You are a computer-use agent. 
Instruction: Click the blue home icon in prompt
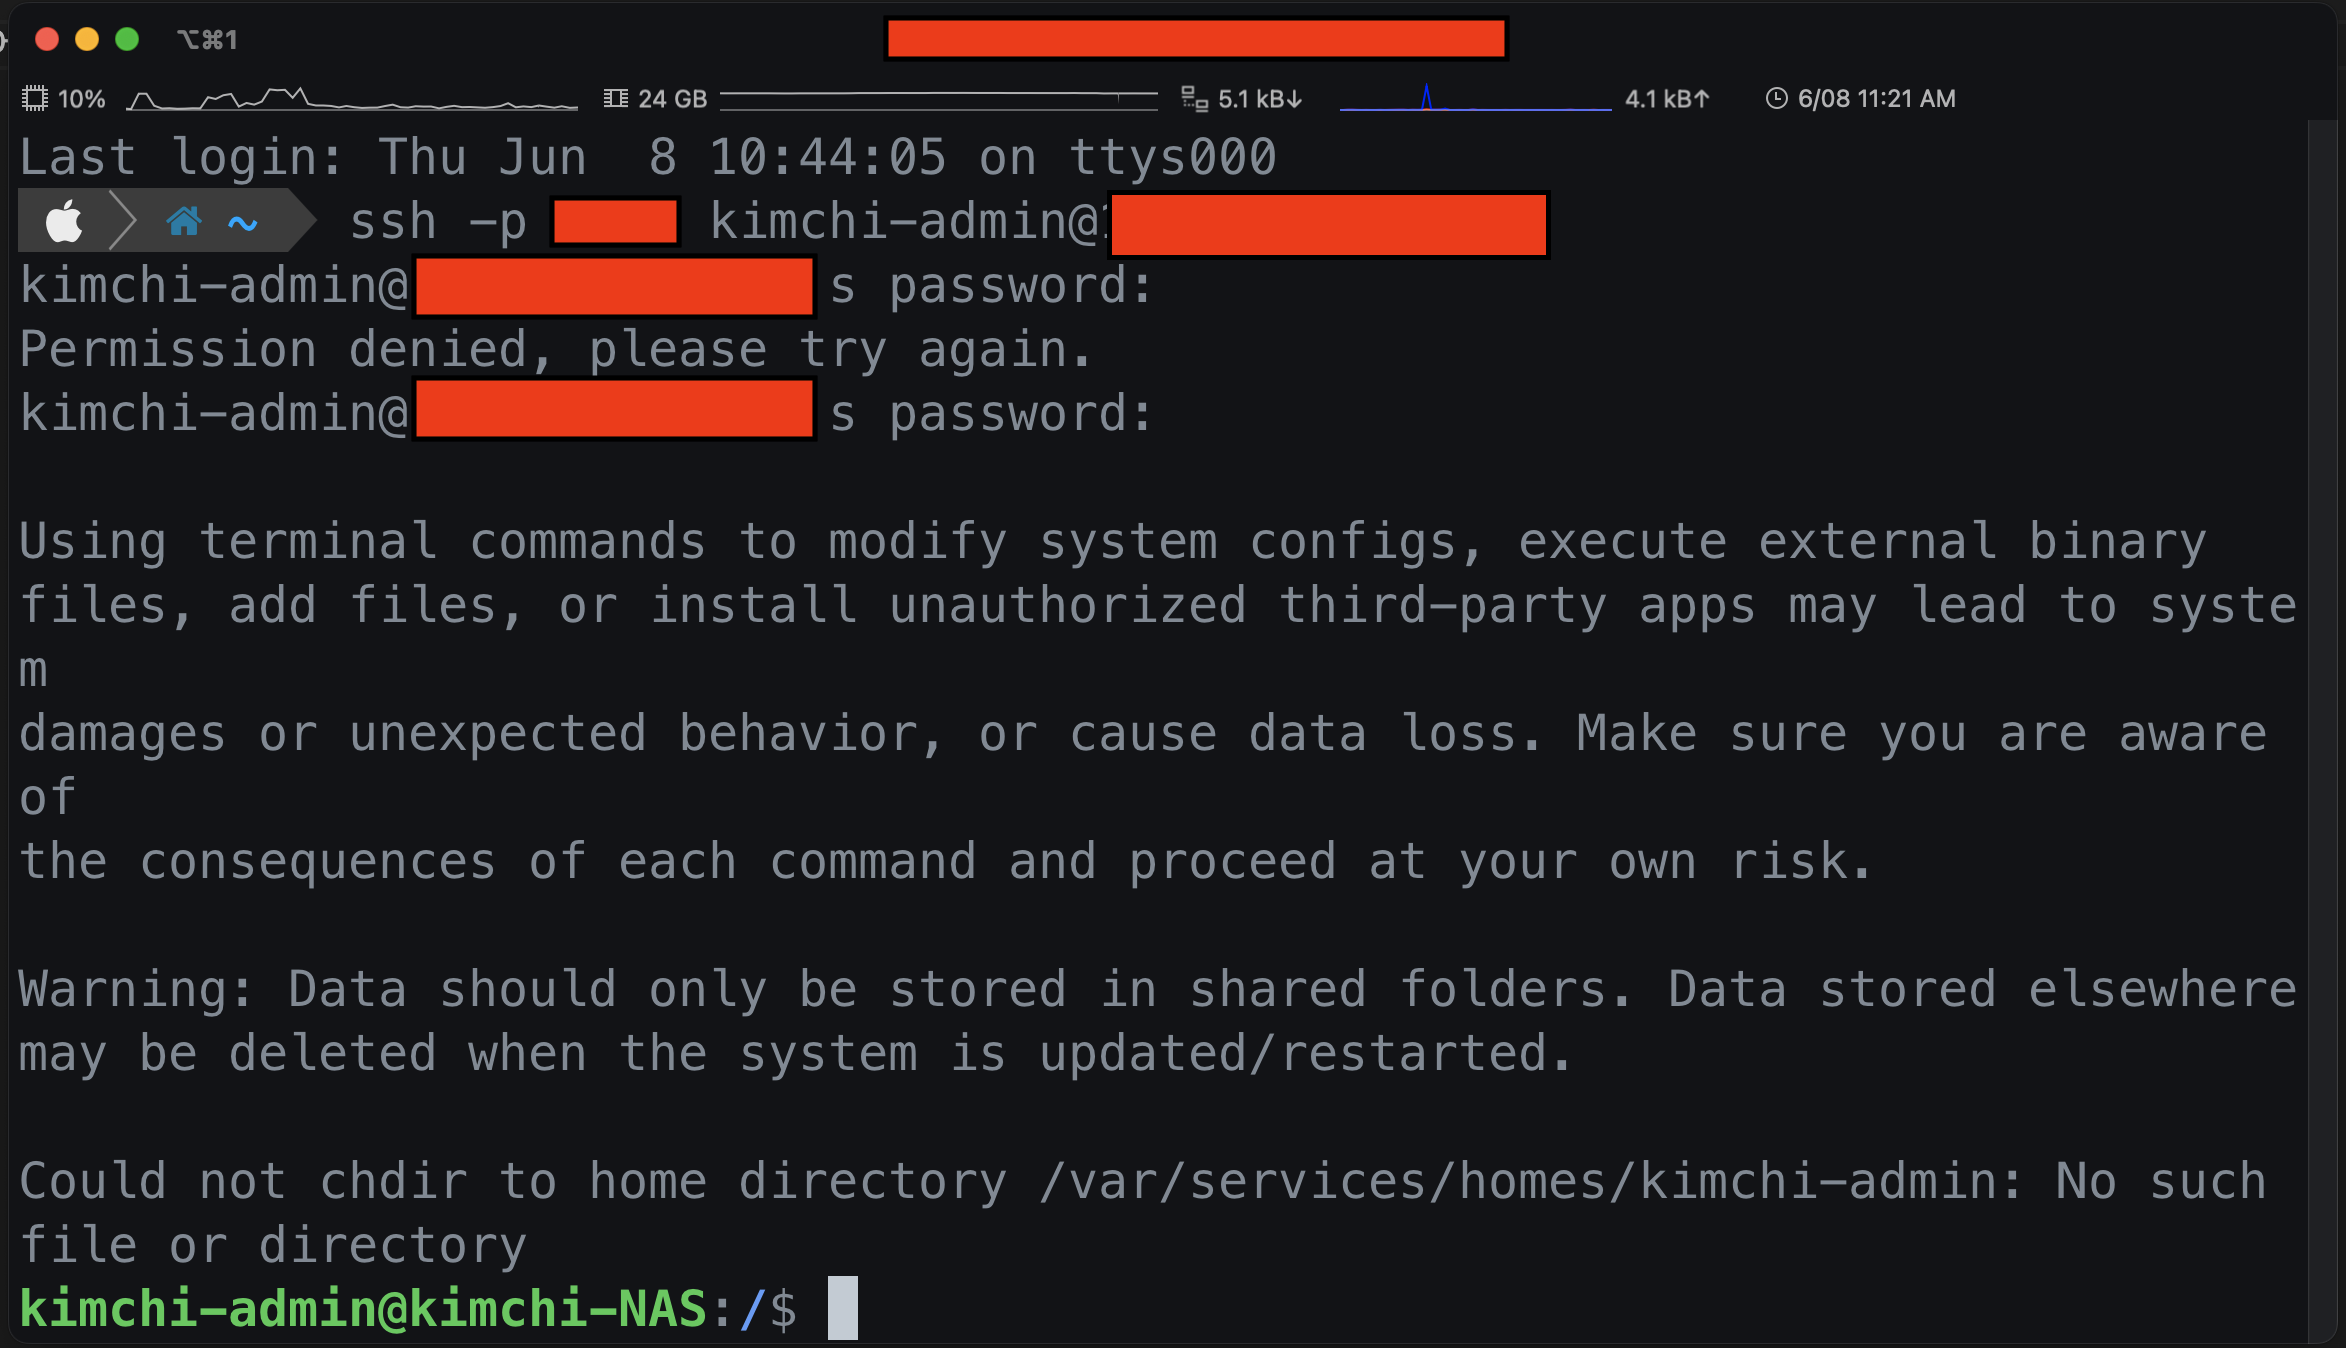pyautogui.click(x=184, y=221)
